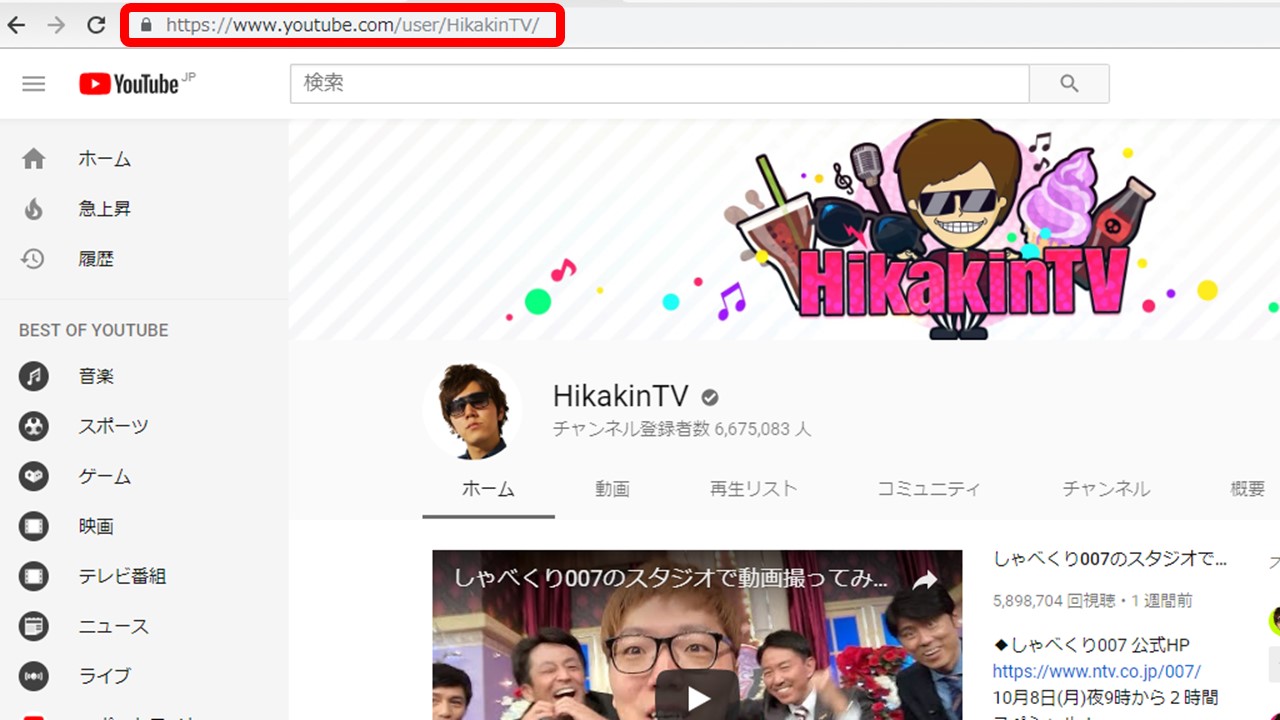Click the home icon in sidebar
Image resolution: width=1280 pixels, height=720 pixels.
pyautogui.click(x=34, y=159)
